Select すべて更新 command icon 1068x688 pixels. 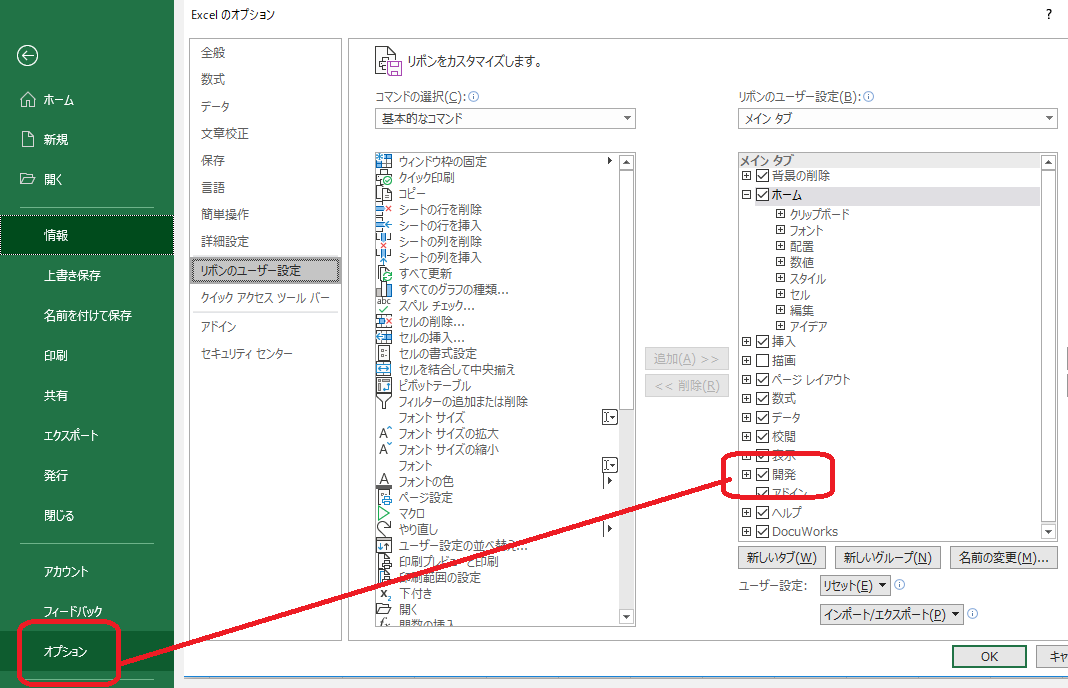[x=384, y=273]
